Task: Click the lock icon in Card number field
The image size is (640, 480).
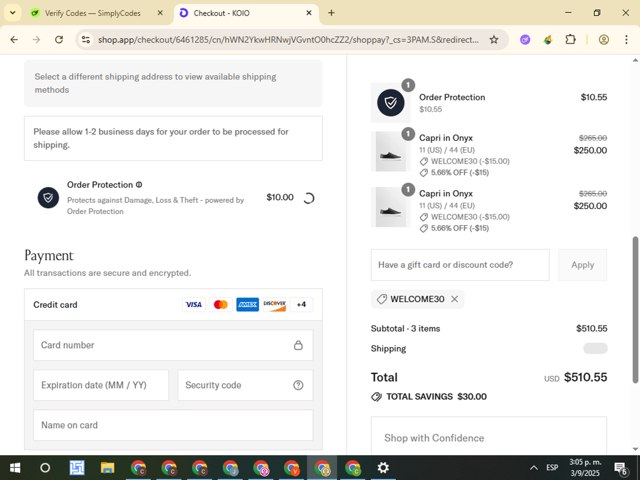Action: (298, 345)
